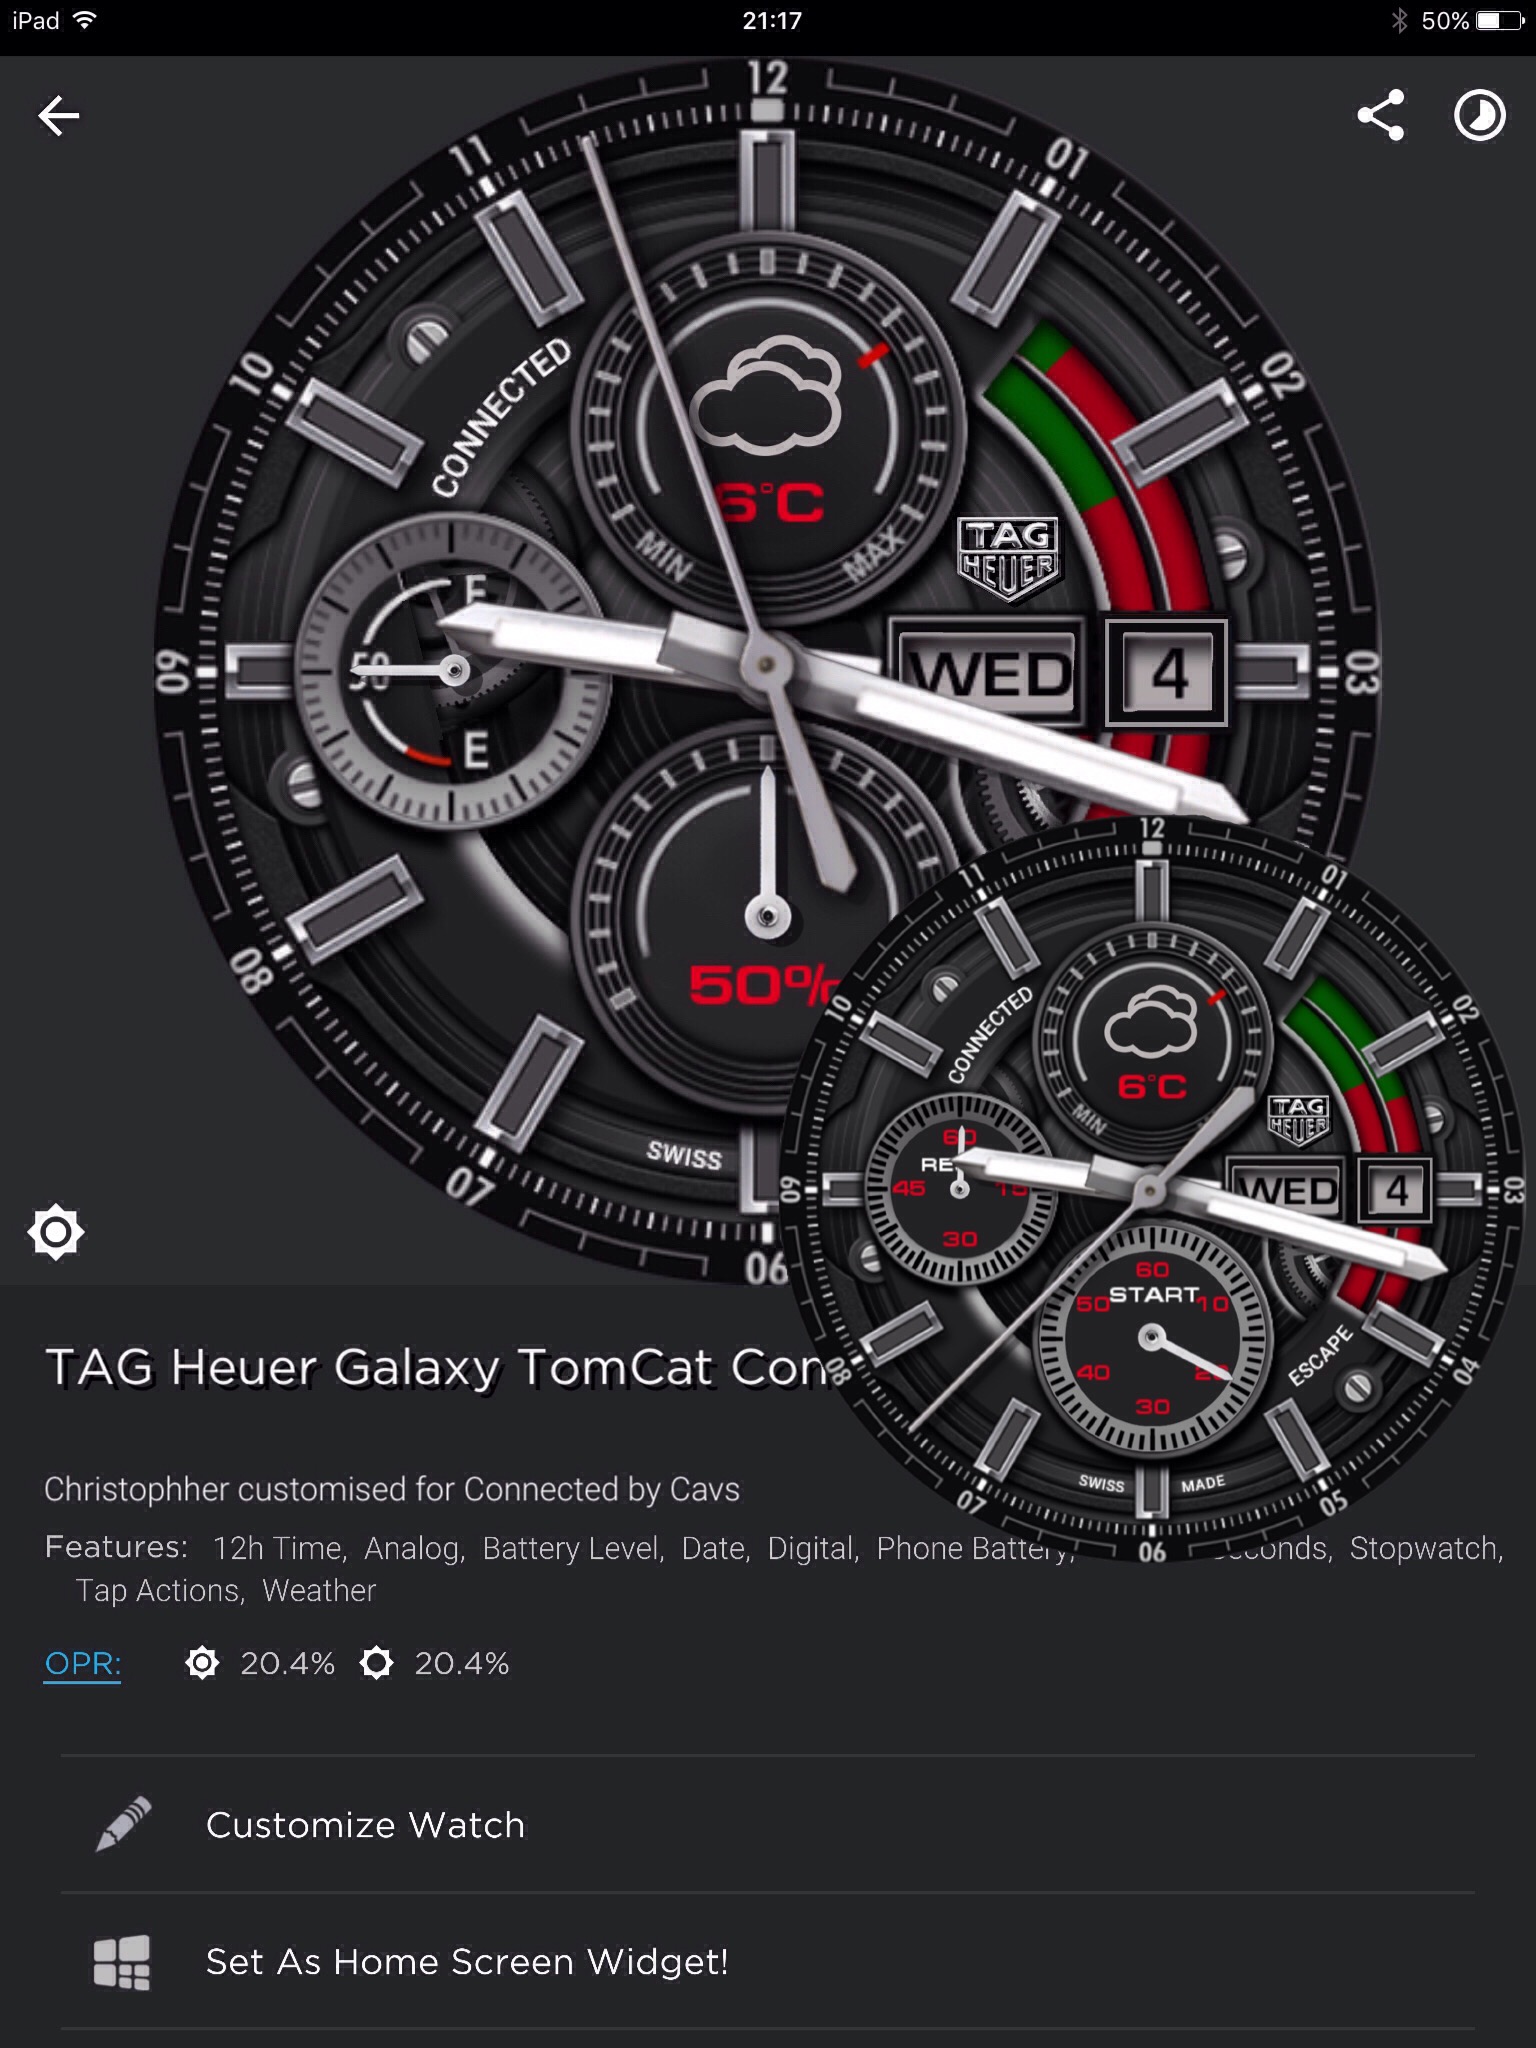The image size is (1536, 2048).
Task: Click the first OPR brightness icon
Action: pos(202,1663)
